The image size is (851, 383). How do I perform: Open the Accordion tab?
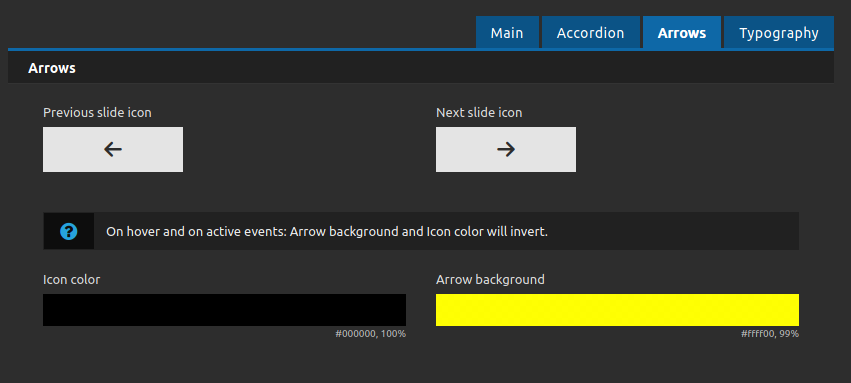click(590, 33)
